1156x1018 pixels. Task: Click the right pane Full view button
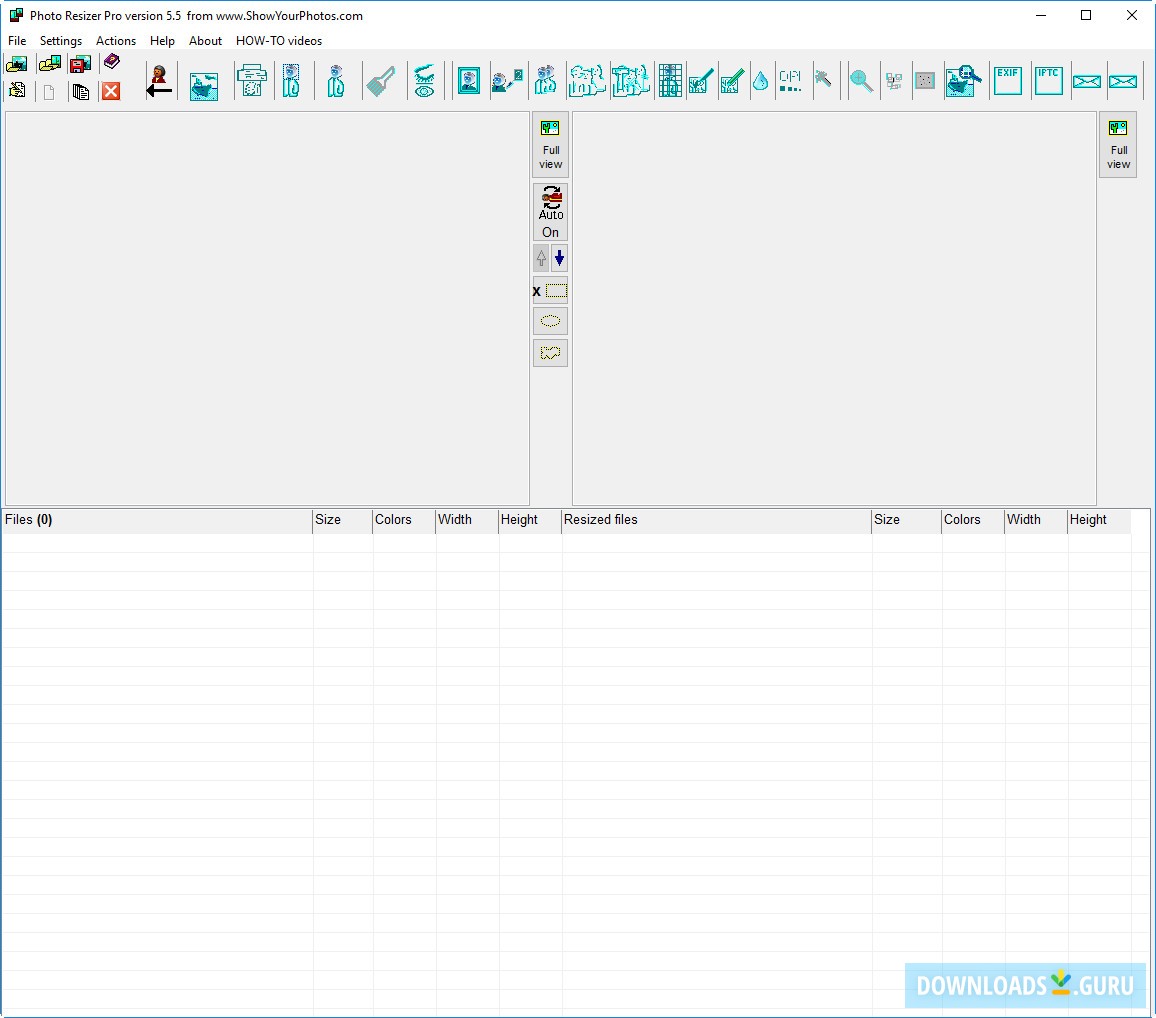[x=1118, y=145]
